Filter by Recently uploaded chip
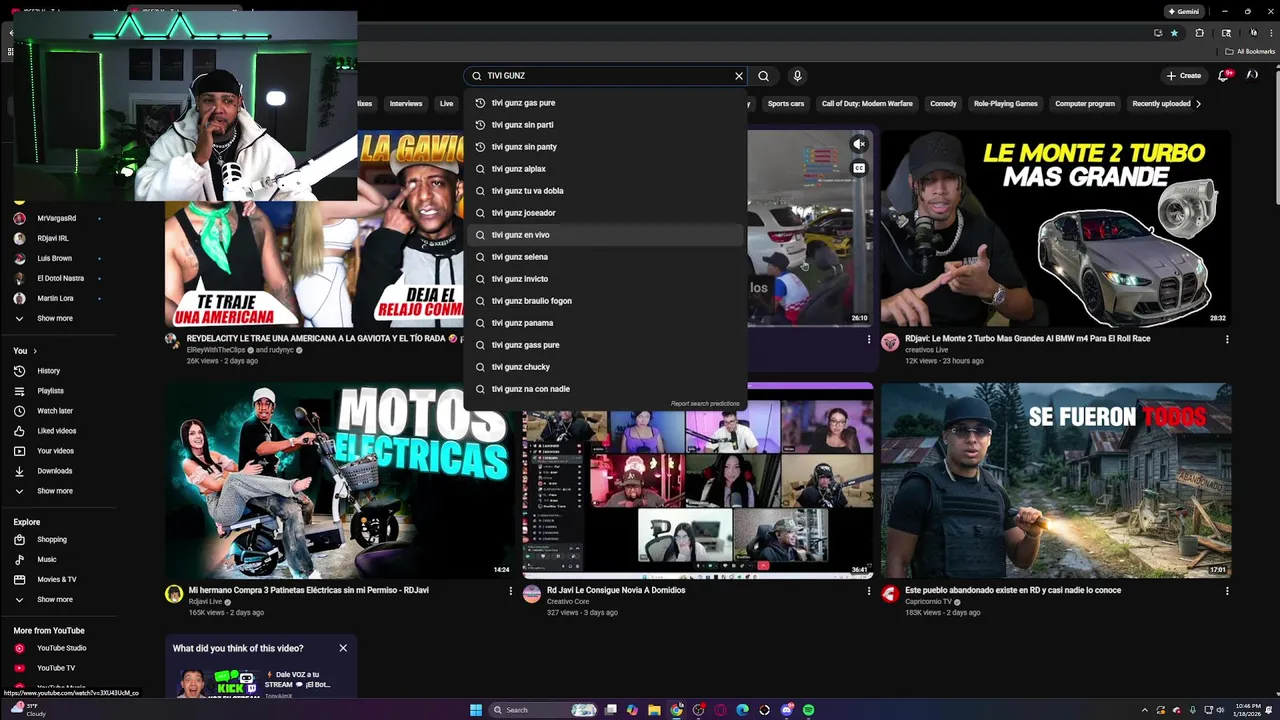Image resolution: width=1280 pixels, height=720 pixels. (x=1161, y=104)
